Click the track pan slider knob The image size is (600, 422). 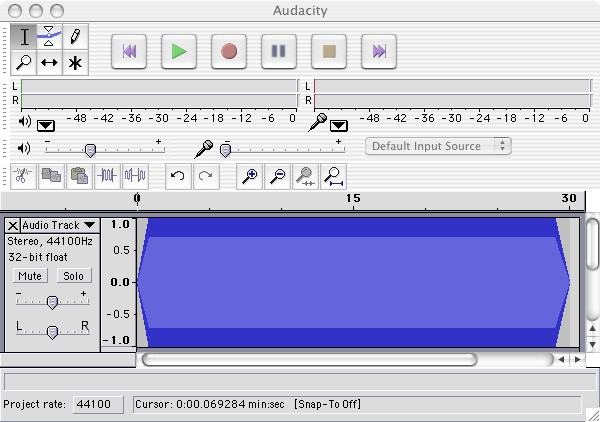(x=52, y=332)
